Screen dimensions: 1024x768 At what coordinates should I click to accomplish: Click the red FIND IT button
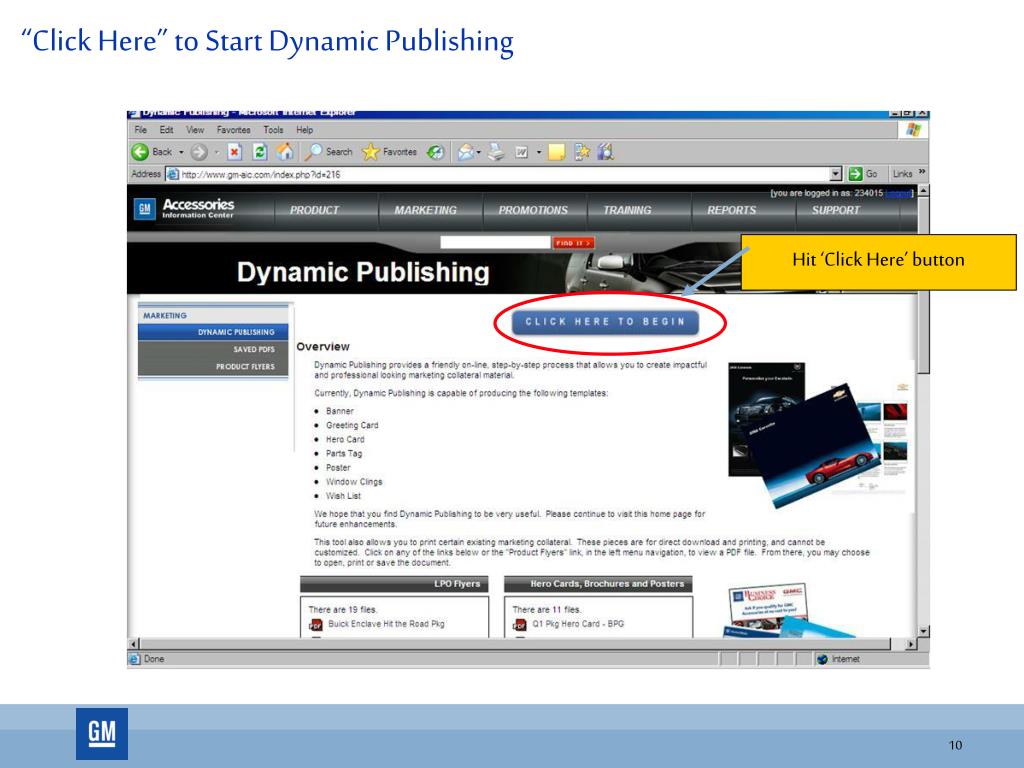pyautogui.click(x=573, y=243)
